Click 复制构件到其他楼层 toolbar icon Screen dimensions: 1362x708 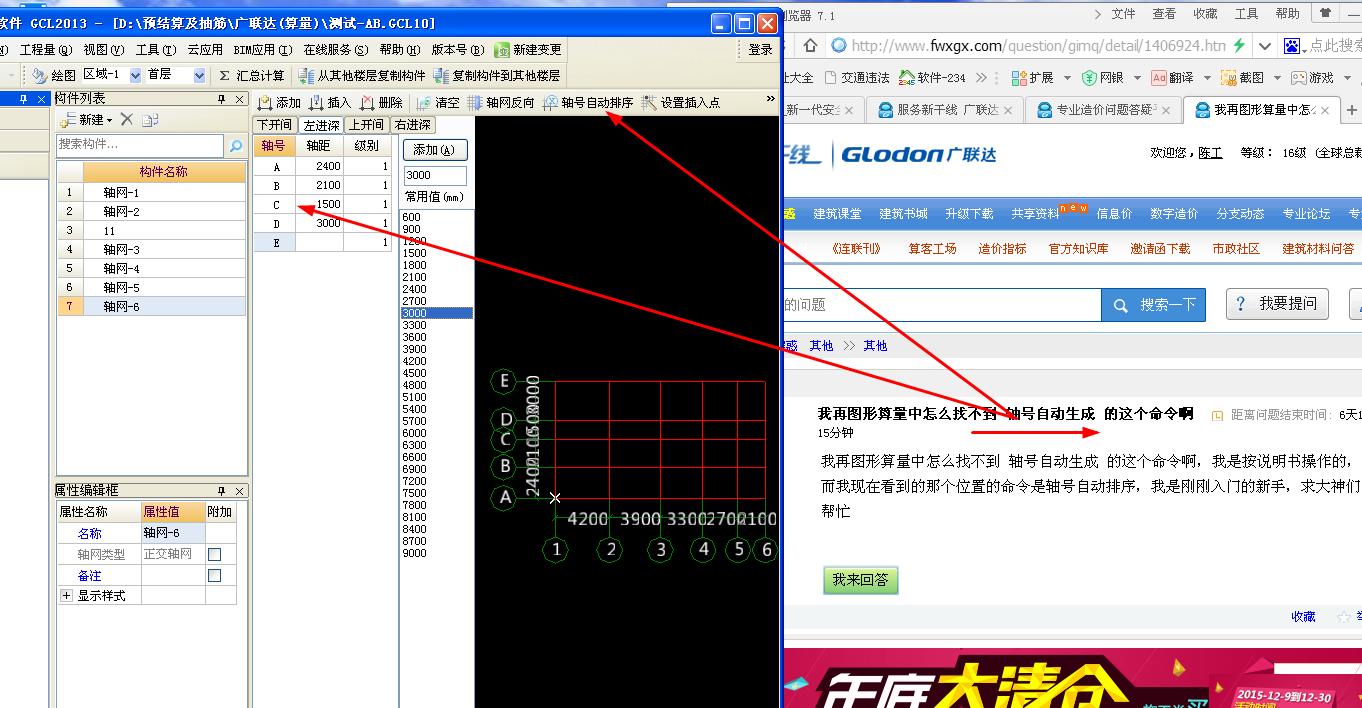coord(441,75)
